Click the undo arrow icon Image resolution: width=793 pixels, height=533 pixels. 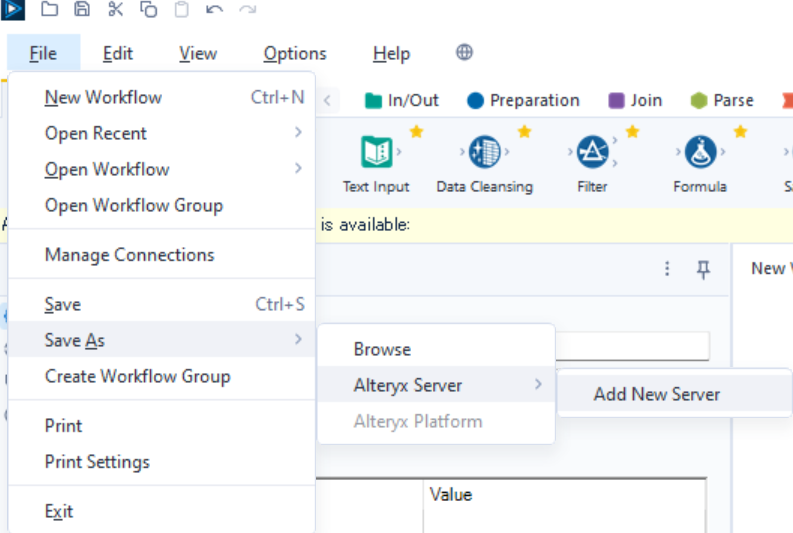214,10
